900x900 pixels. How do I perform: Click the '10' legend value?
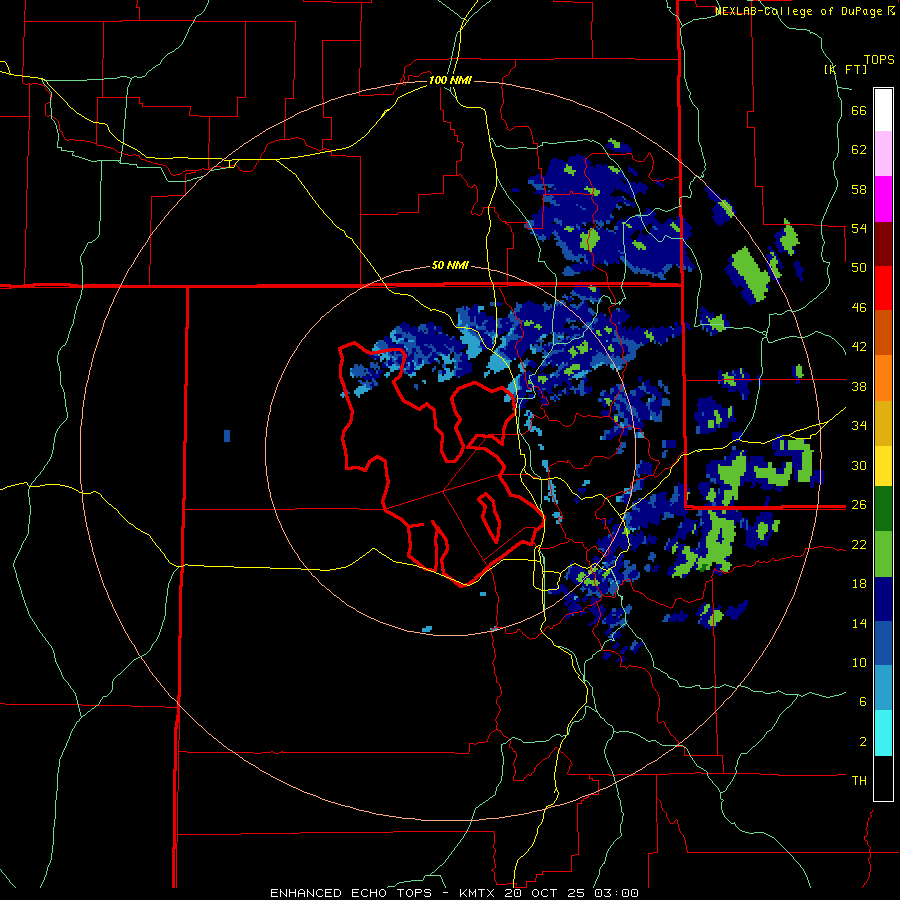point(859,662)
